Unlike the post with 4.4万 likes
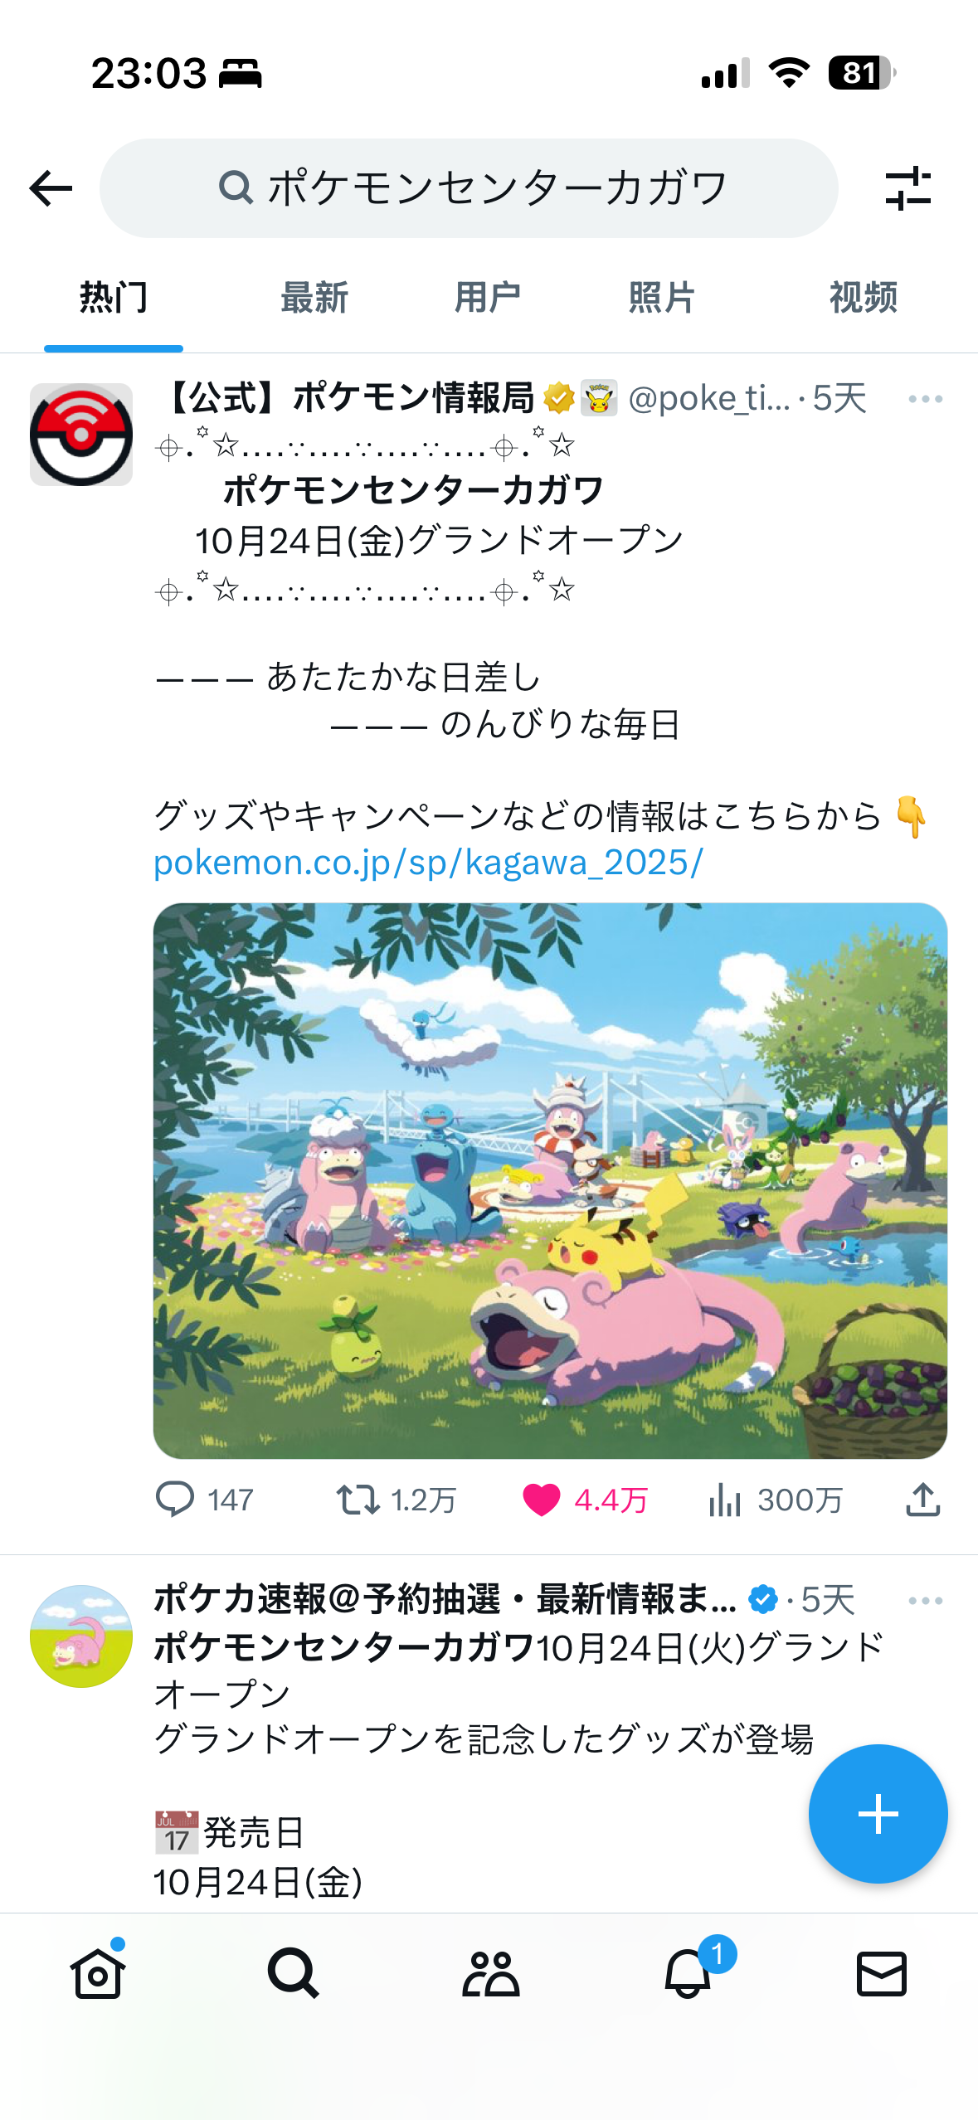 click(x=542, y=1499)
